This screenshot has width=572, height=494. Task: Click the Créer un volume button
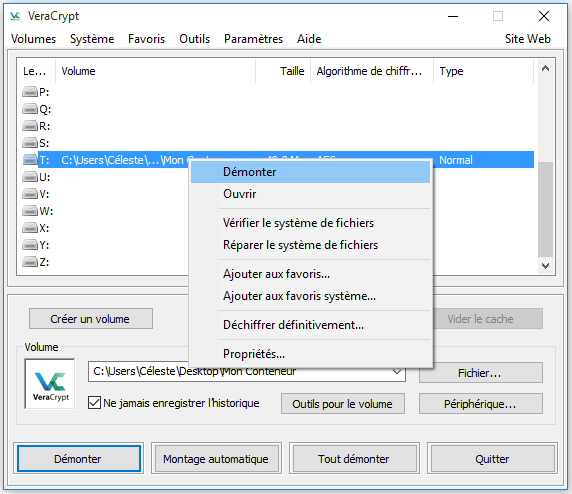(90, 319)
